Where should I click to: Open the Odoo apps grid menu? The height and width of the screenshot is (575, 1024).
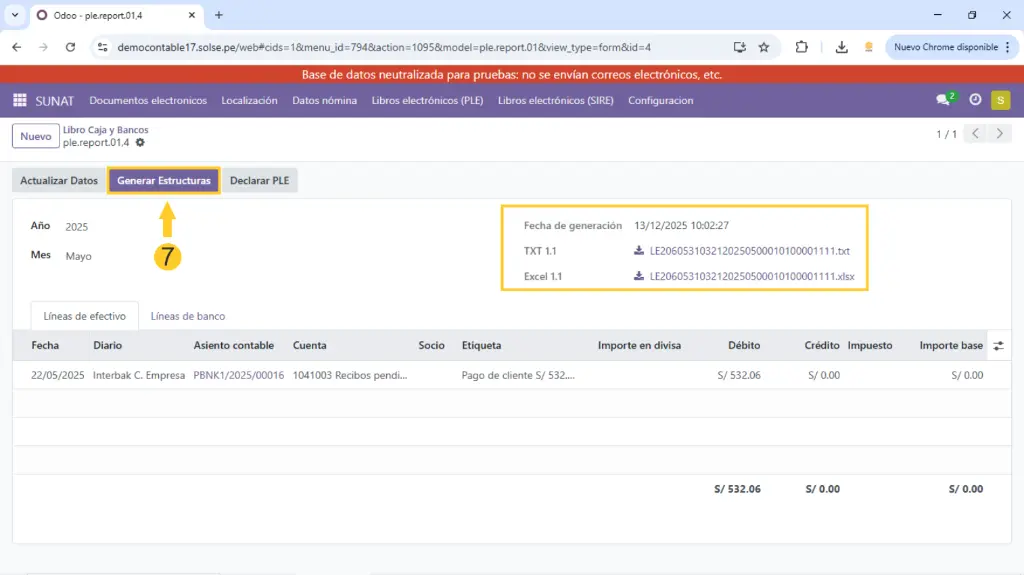pyautogui.click(x=19, y=100)
